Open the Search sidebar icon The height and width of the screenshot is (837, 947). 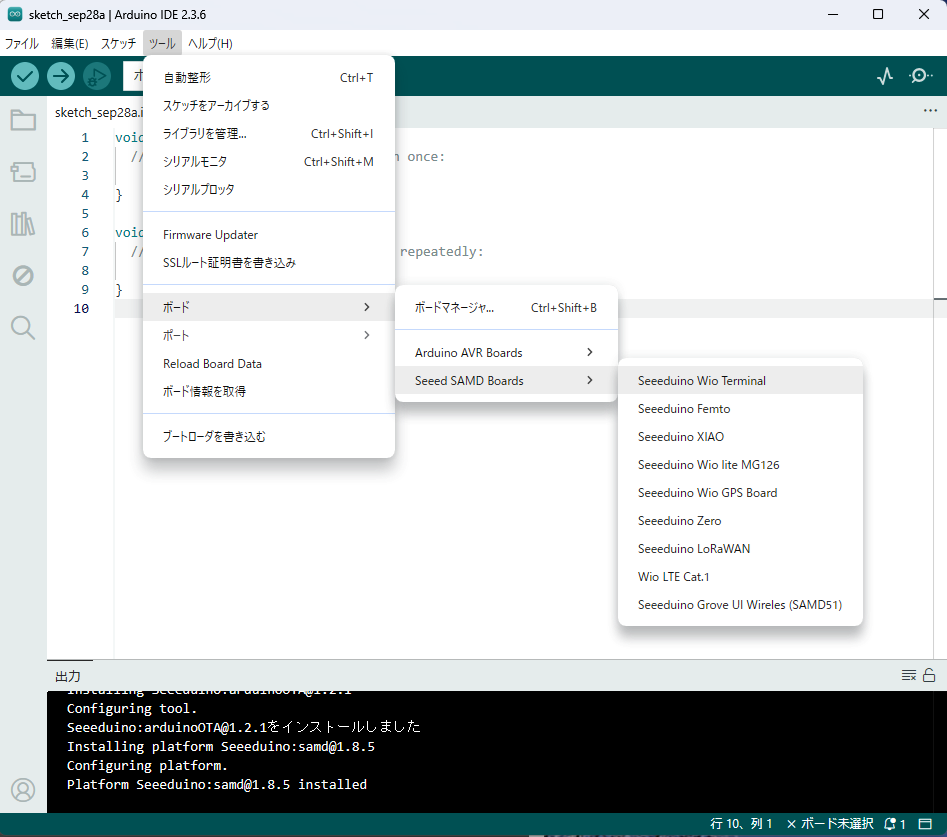[23, 327]
